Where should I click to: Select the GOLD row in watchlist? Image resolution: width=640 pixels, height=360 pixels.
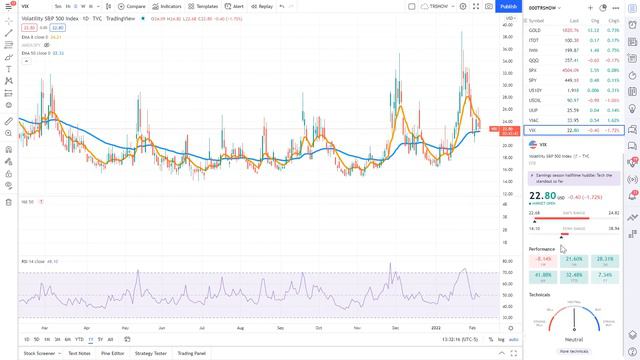tap(573, 30)
